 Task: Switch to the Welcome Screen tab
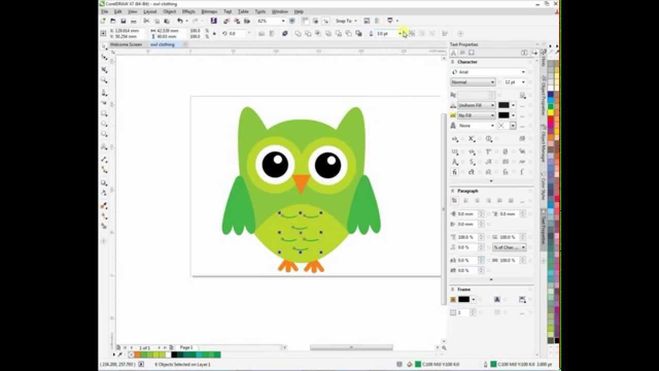[x=126, y=44]
